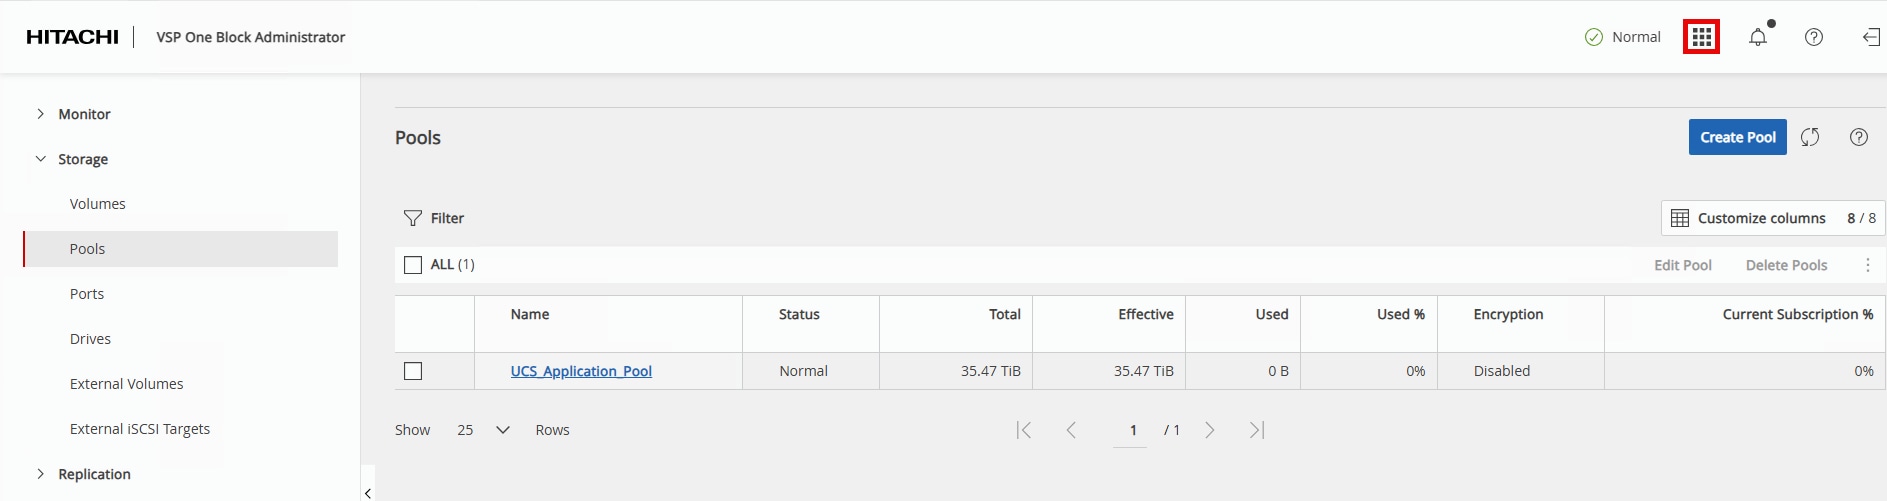Open the notifications bell

(x=1757, y=37)
